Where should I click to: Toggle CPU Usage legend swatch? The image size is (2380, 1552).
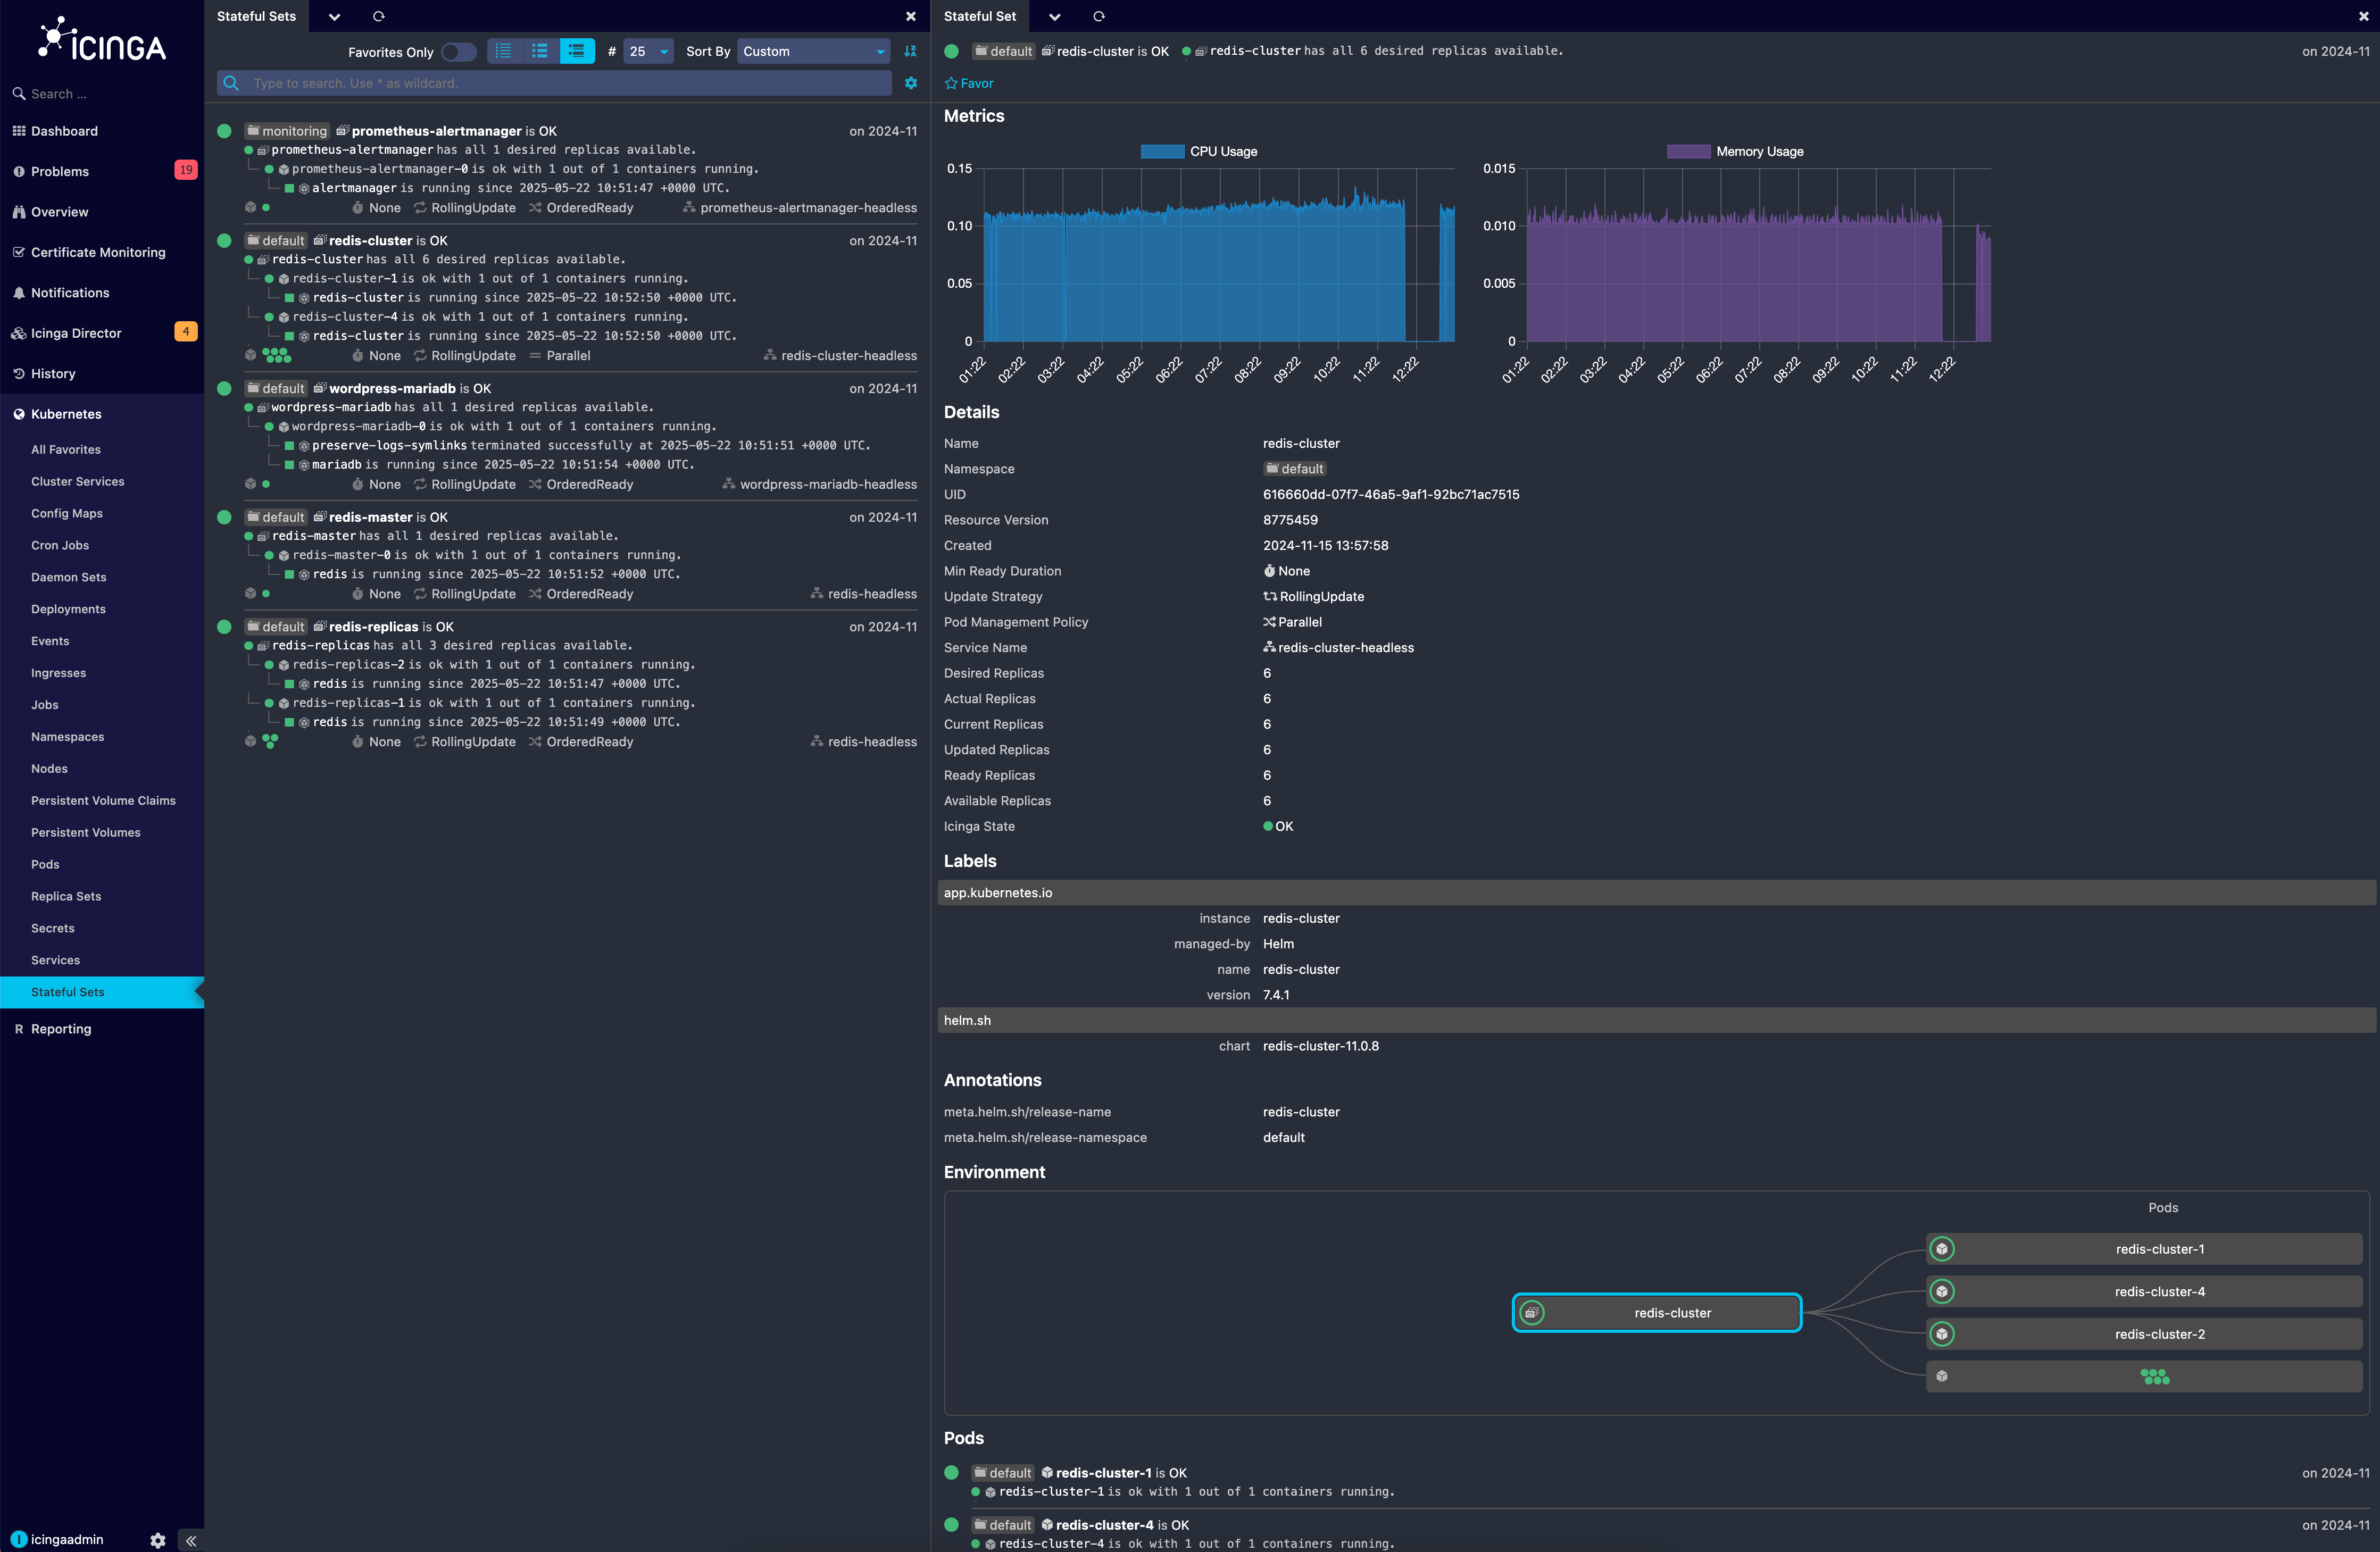pyautogui.click(x=1162, y=152)
